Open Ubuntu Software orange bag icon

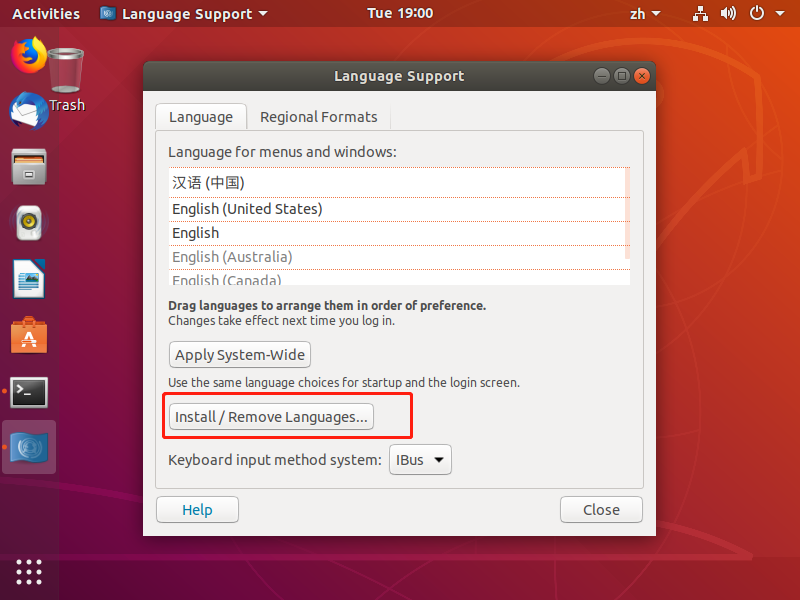coord(29,335)
